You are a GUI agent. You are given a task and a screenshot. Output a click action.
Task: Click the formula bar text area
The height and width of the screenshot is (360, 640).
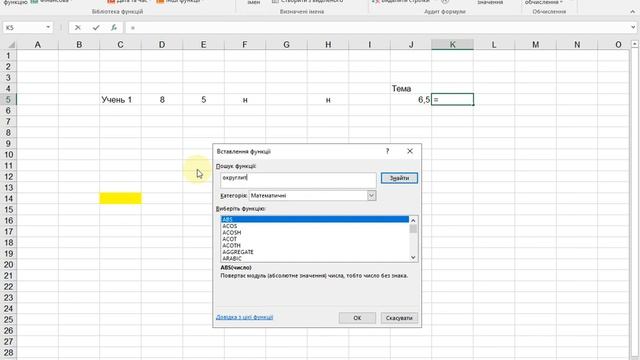tap(376, 28)
